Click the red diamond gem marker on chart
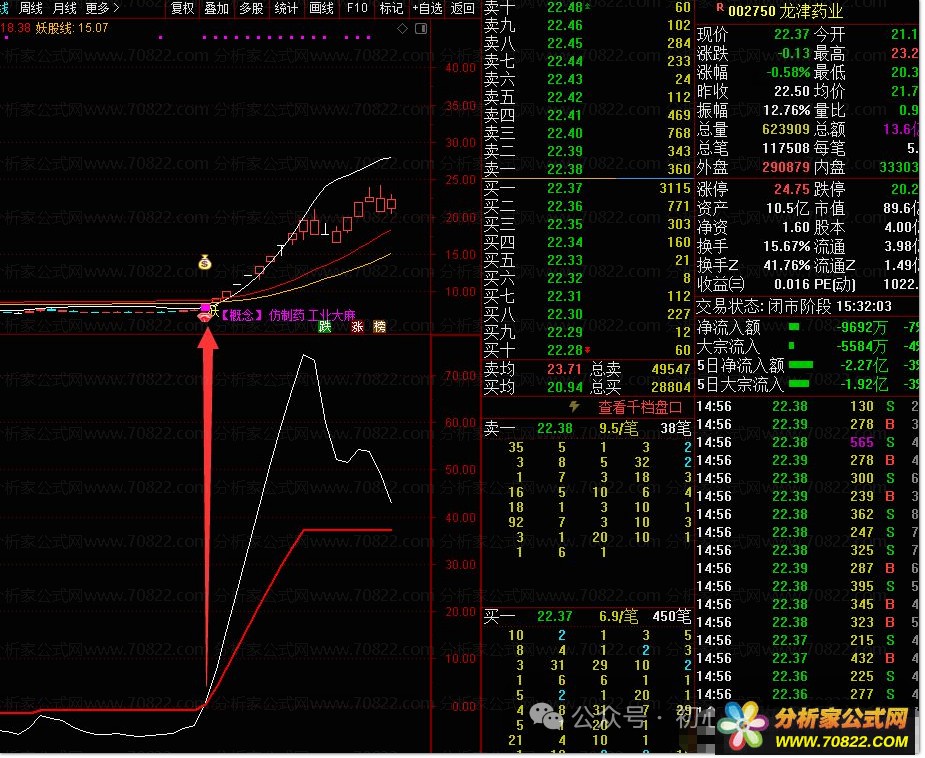This screenshot has height=758, width=925. [204, 317]
